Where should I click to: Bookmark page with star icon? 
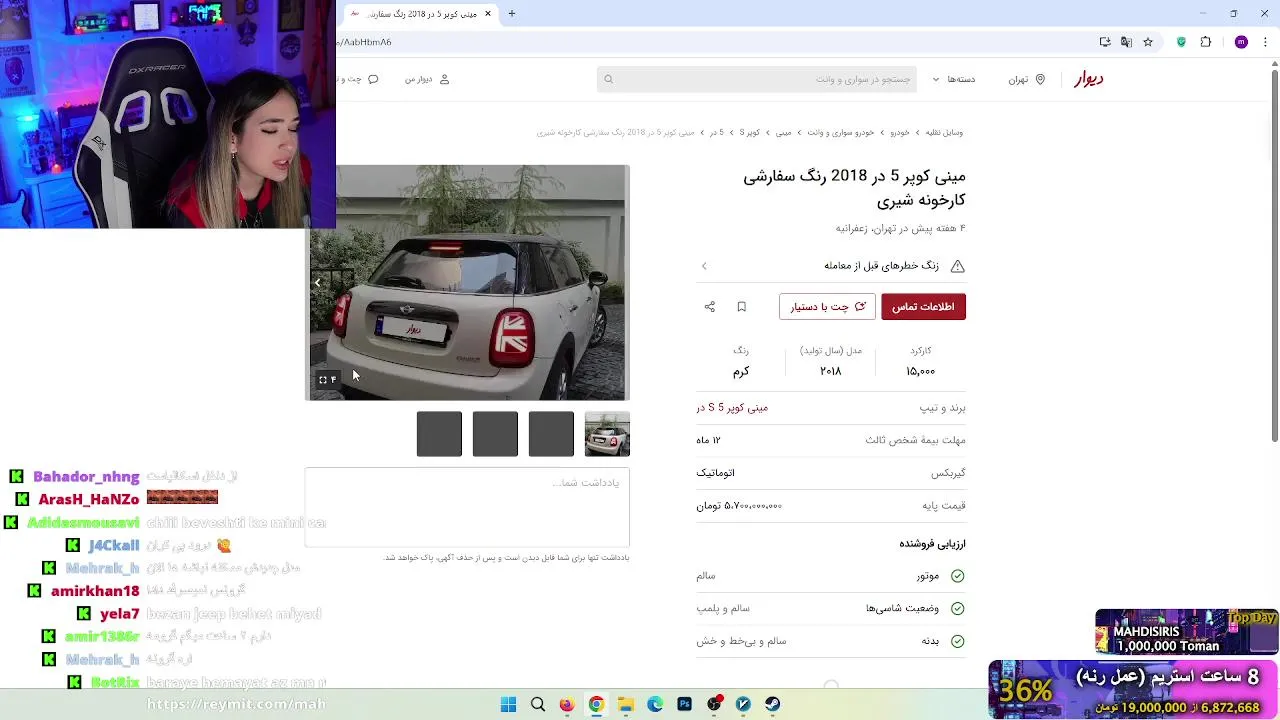pos(1148,42)
